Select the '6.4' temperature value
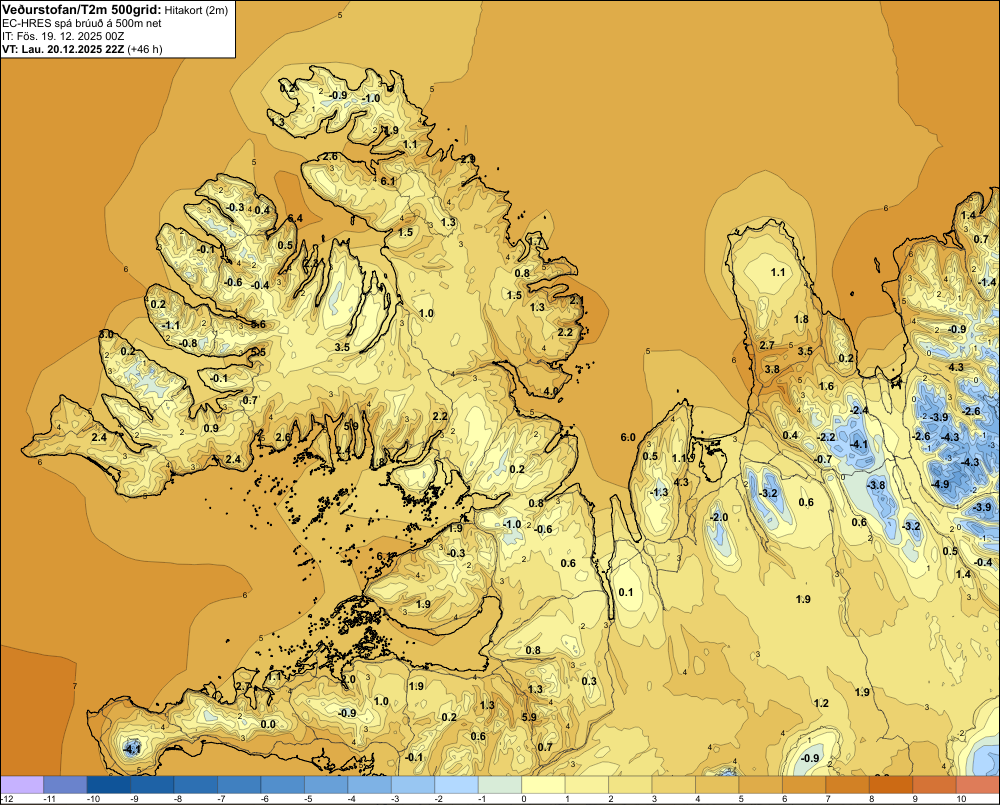Screen dimensions: 1000x805 [x=295, y=218]
